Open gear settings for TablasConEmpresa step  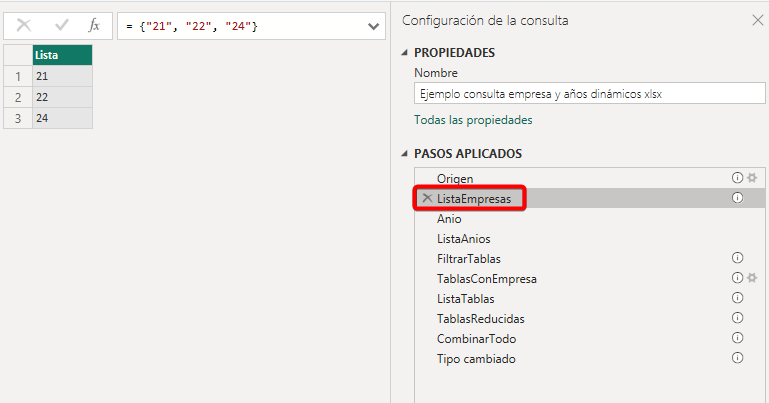[x=751, y=278]
